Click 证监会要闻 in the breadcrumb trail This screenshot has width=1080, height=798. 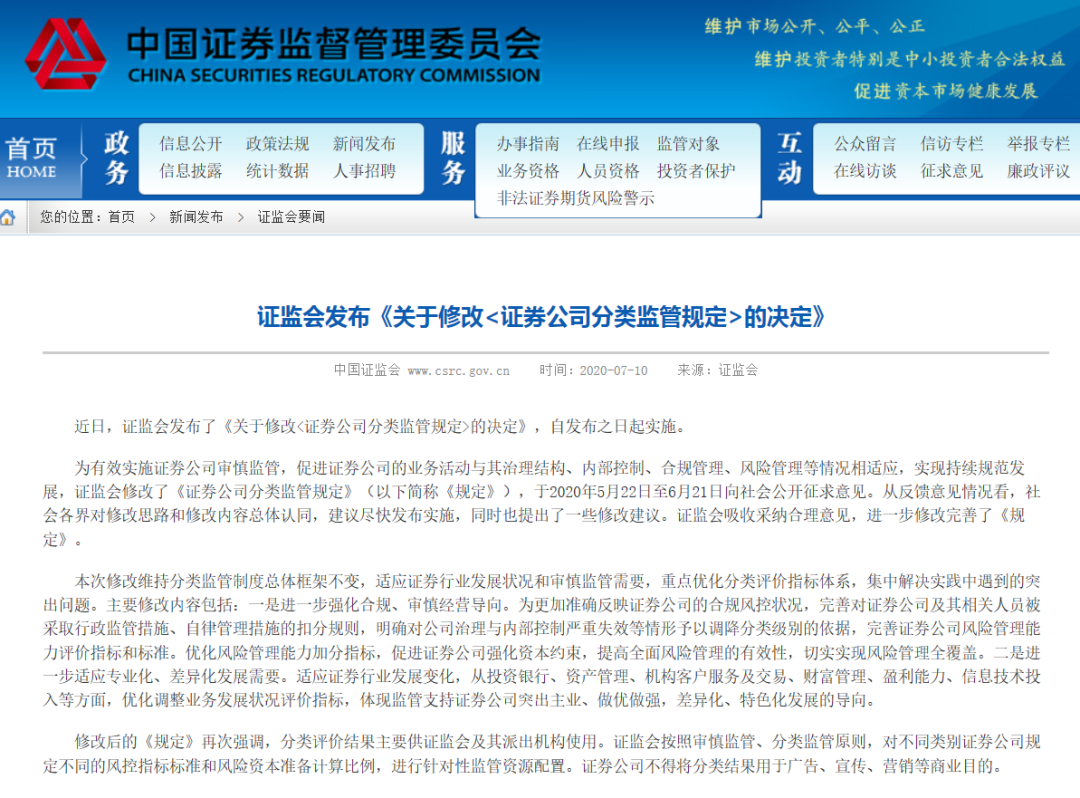click(291, 218)
